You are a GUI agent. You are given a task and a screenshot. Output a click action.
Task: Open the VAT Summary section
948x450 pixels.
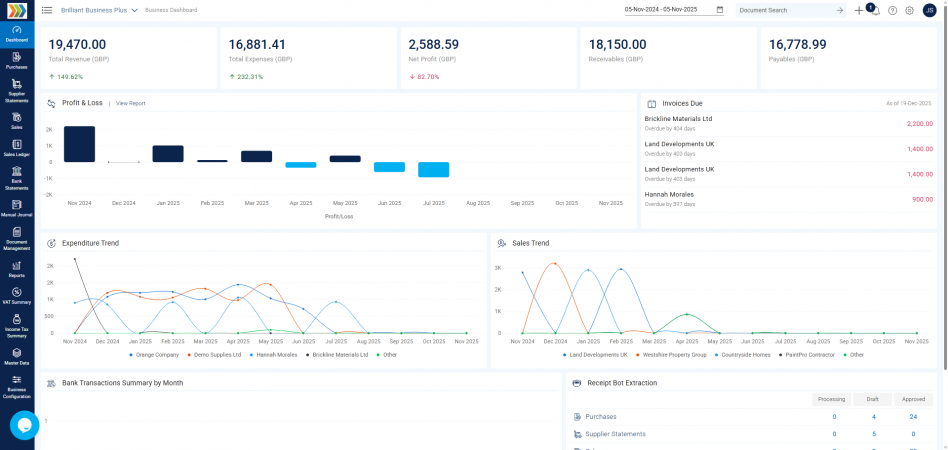pyautogui.click(x=17, y=294)
